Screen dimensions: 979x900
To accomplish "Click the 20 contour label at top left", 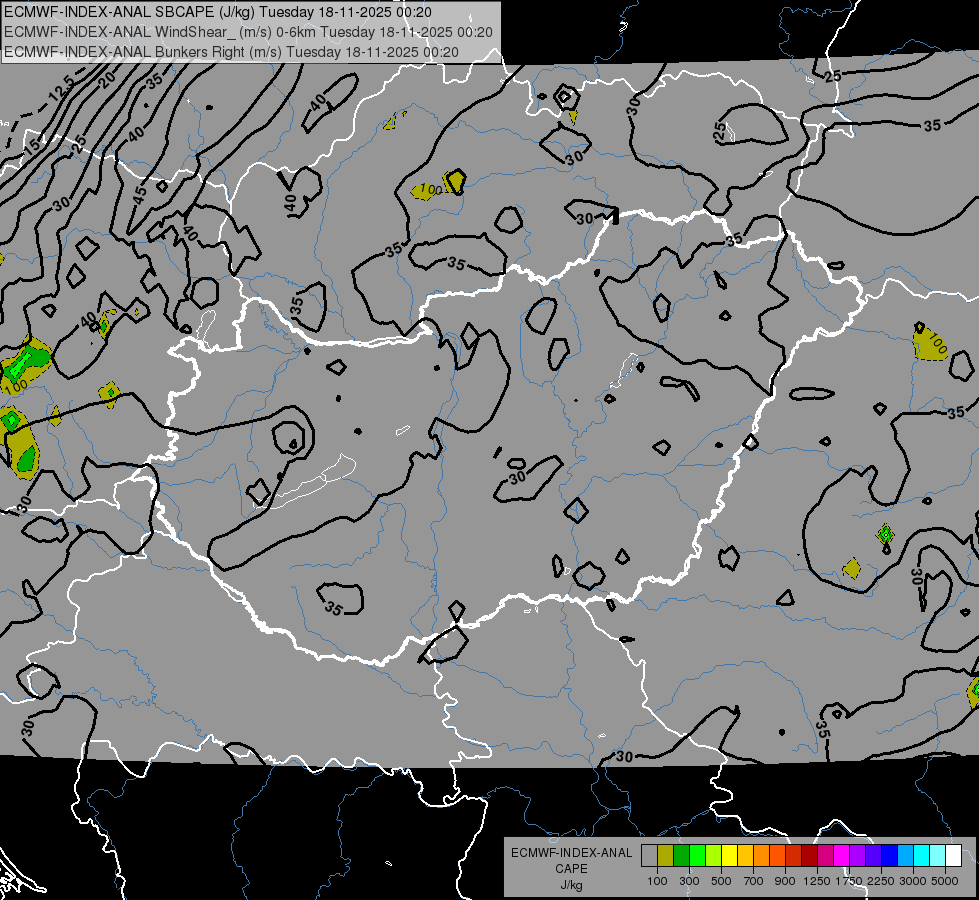I will tap(107, 79).
